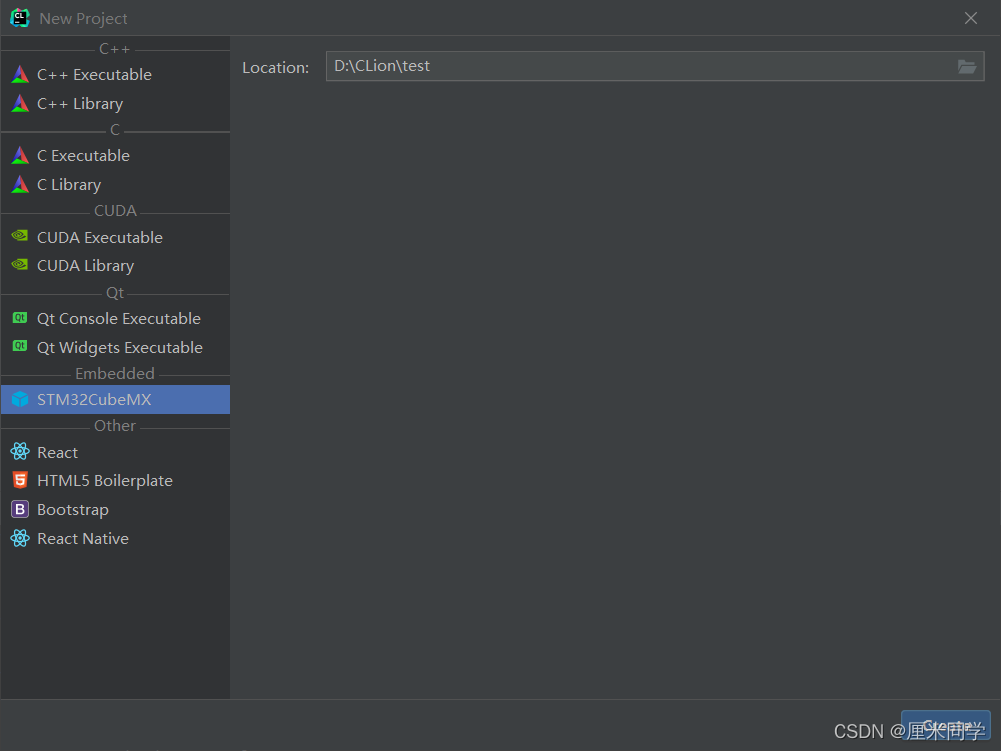Screen dimensions: 1001x751
Task: Click the STM32CubeMX blue cube icon
Action: 20,400
